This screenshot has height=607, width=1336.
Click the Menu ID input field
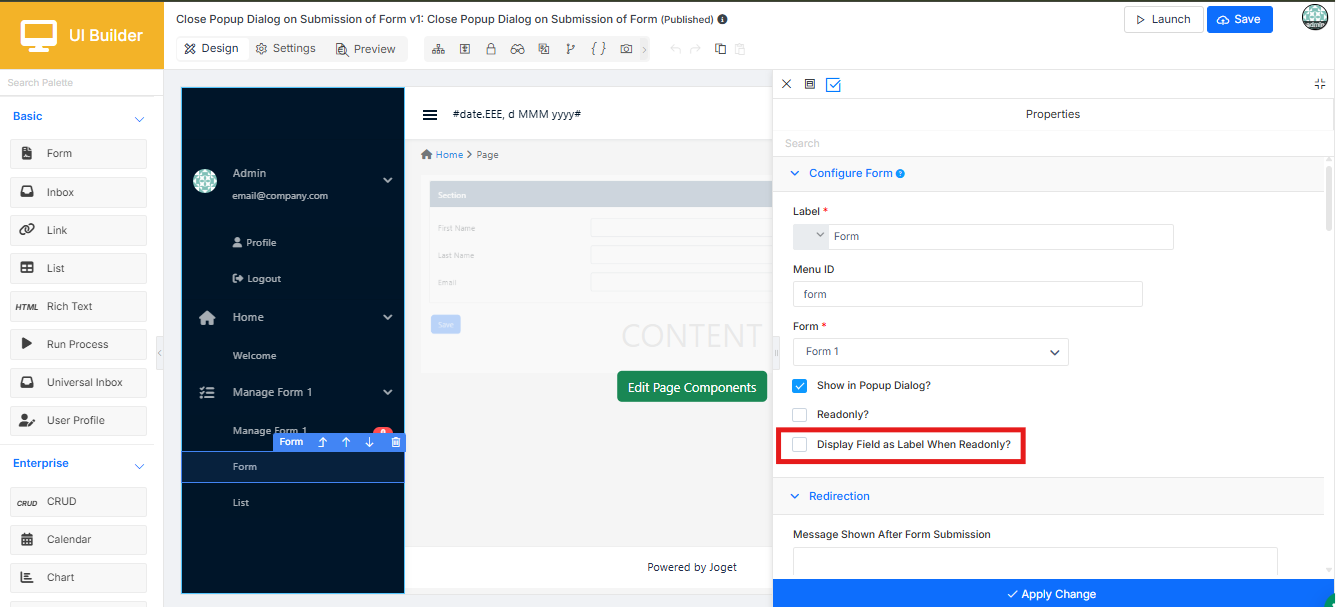[x=968, y=294]
